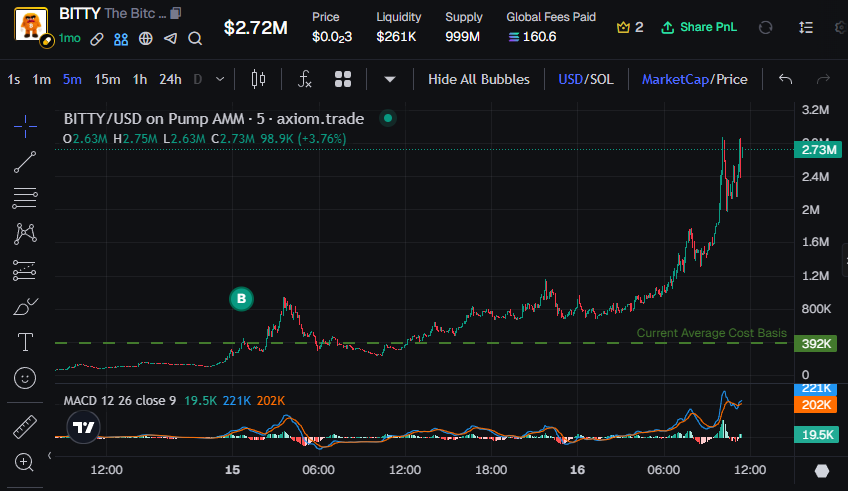The height and width of the screenshot is (491, 848).
Task: Toggle USD/SOL currency display
Action: coord(586,79)
